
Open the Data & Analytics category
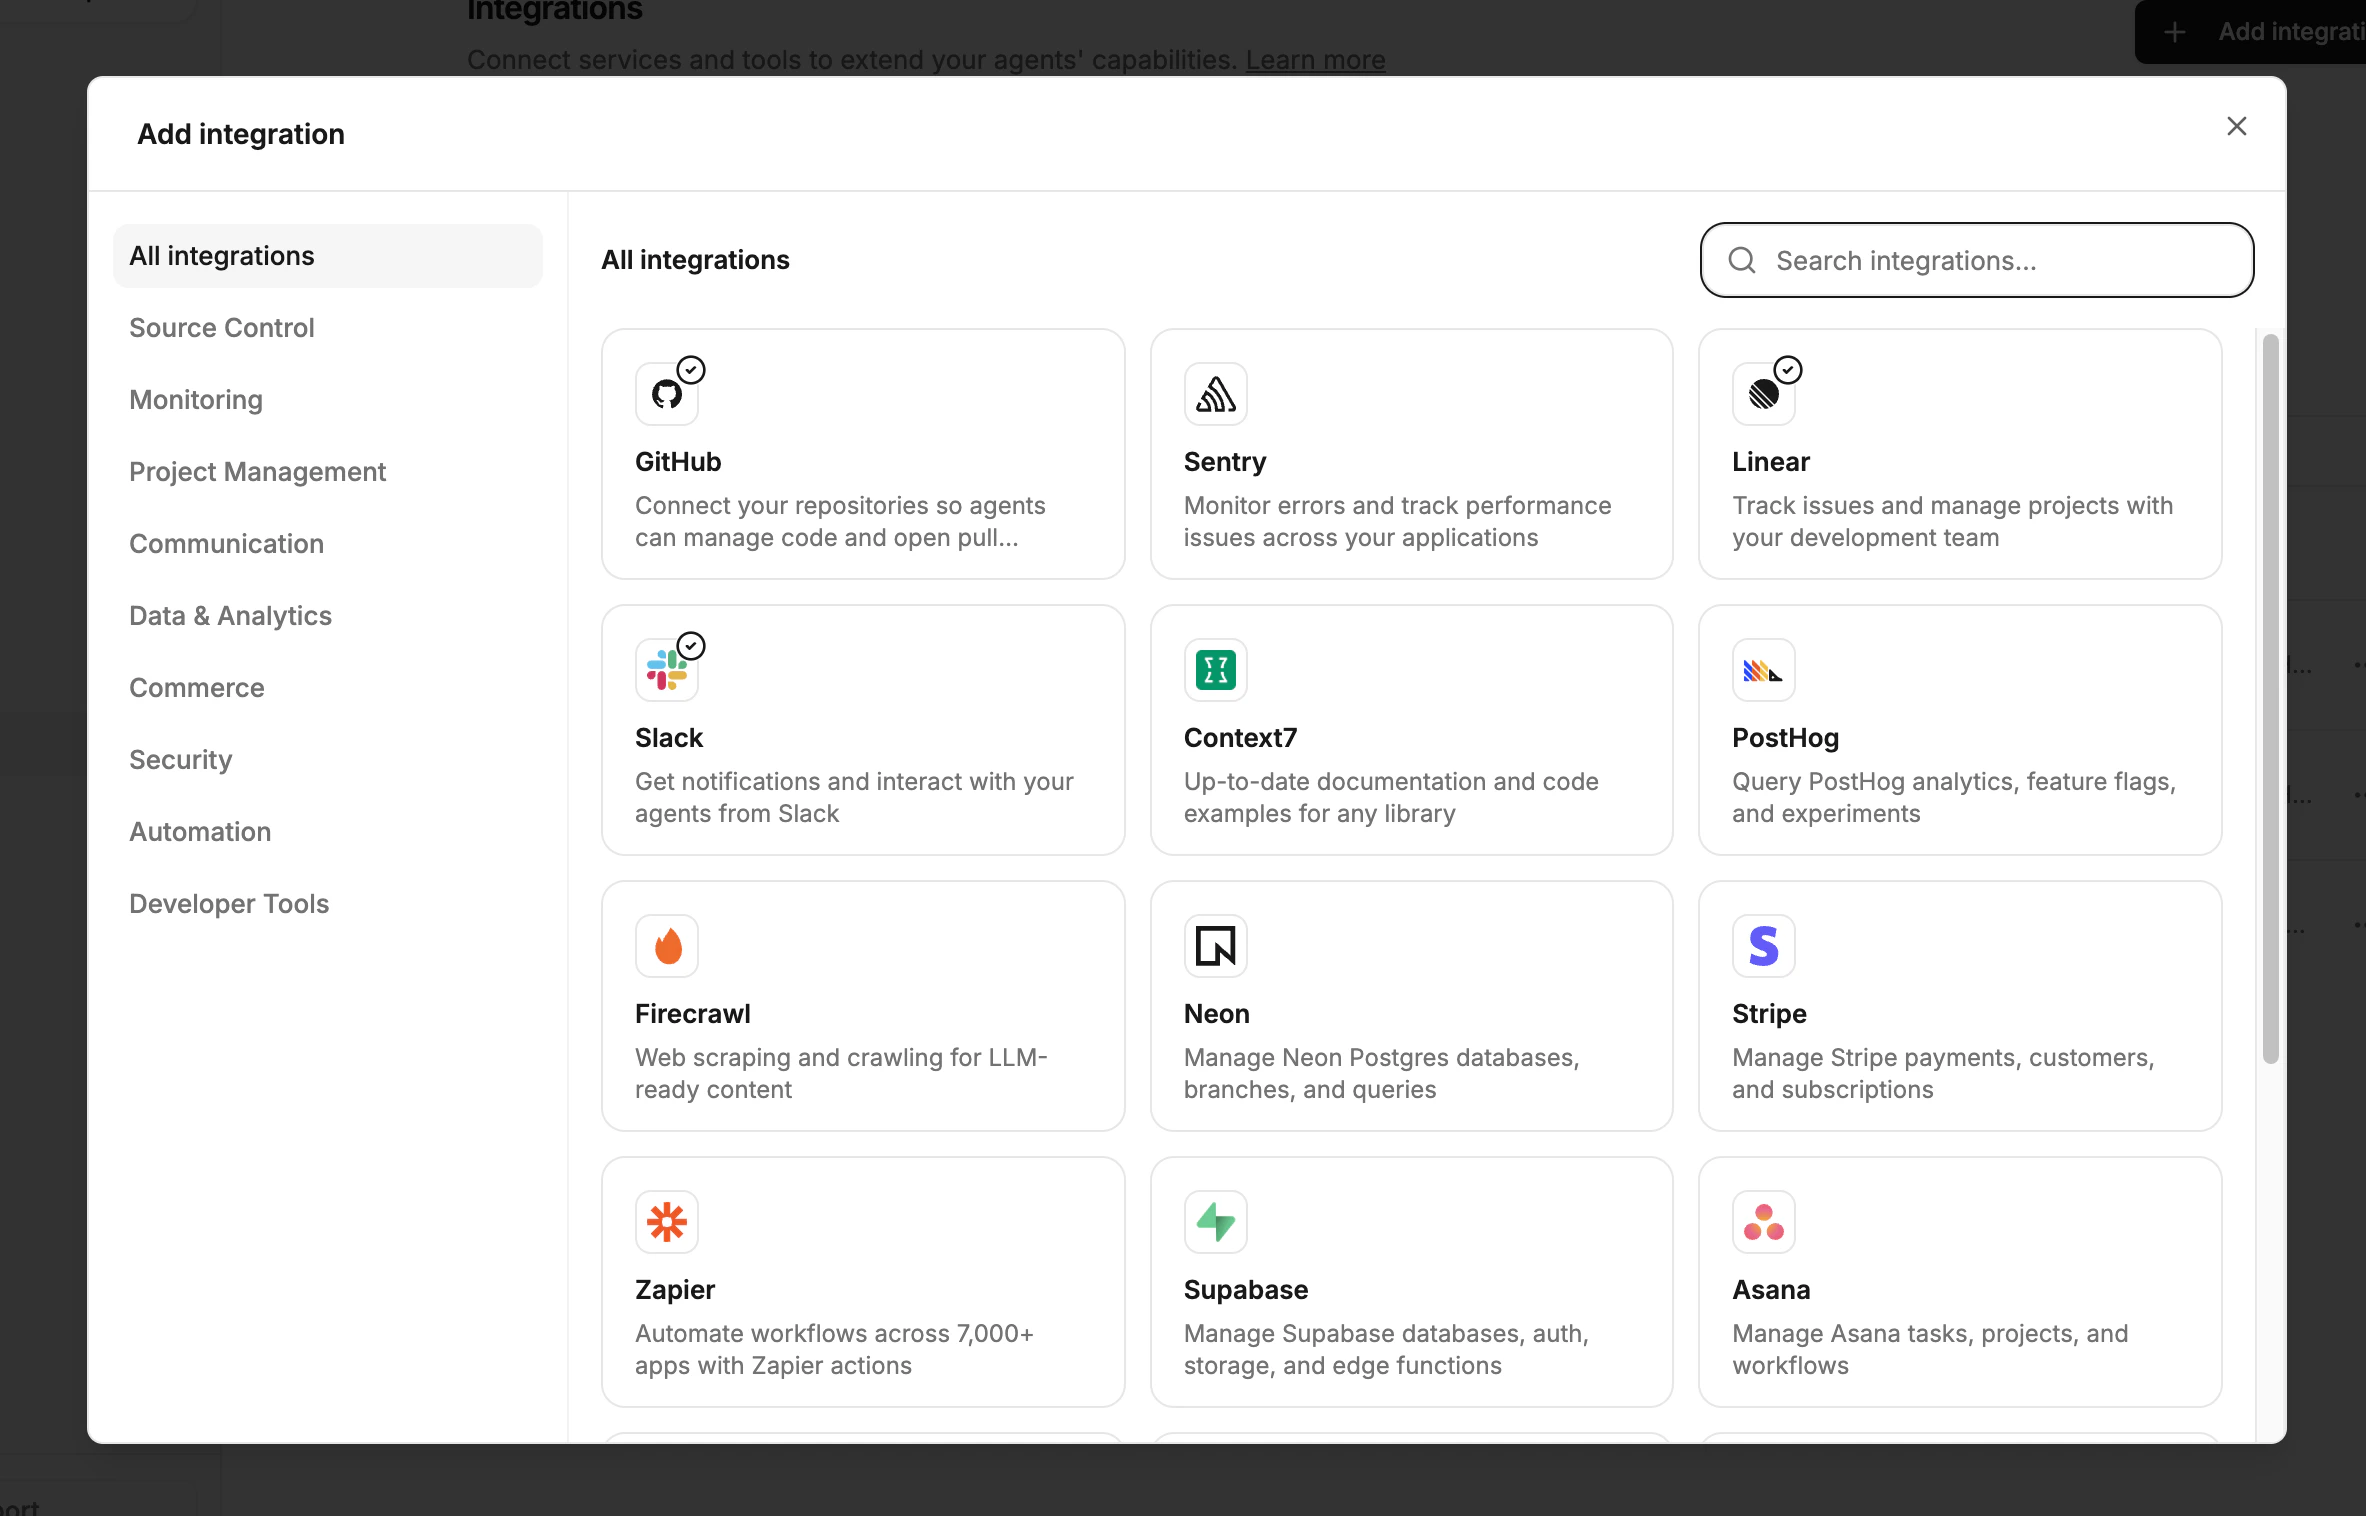[x=230, y=615]
